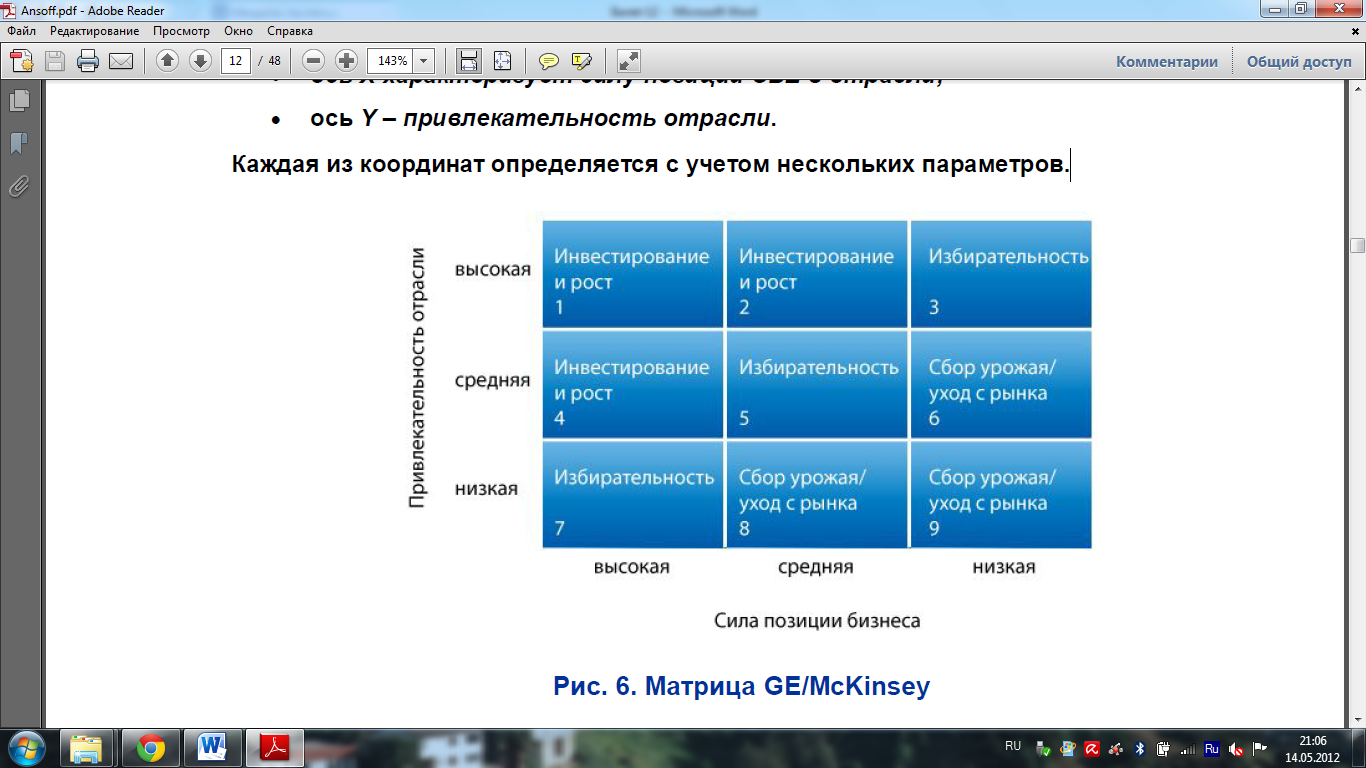Zoom out with minus button
Image resolution: width=1366 pixels, height=768 pixels.
[x=314, y=61]
